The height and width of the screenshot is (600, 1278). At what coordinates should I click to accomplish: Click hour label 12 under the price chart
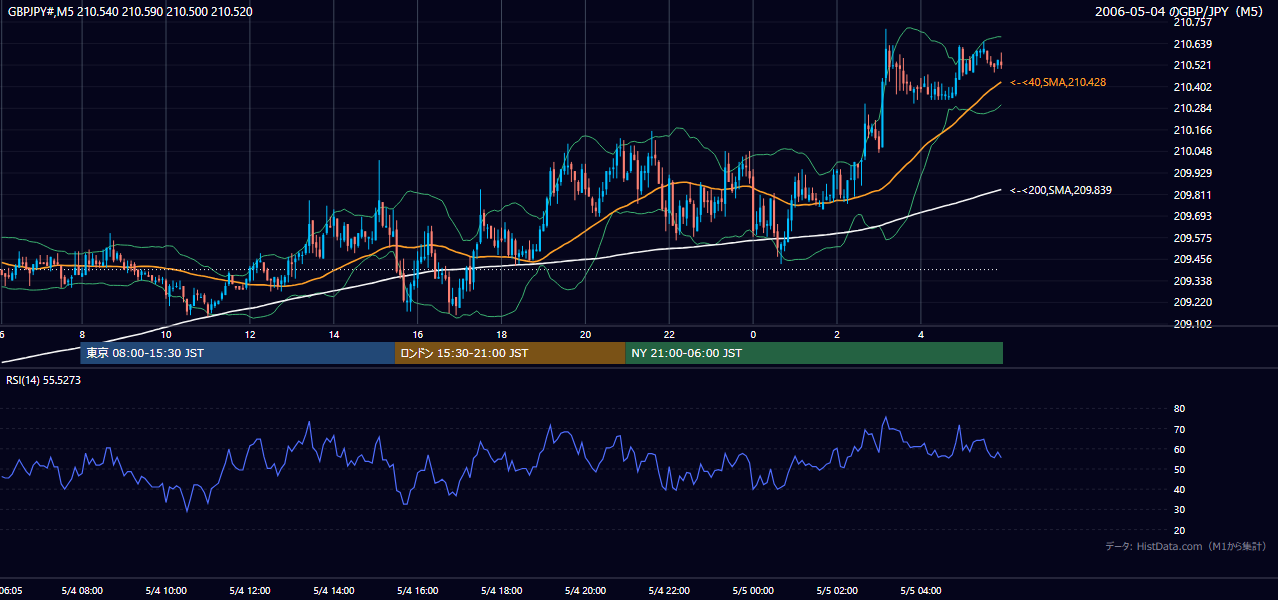[250, 334]
